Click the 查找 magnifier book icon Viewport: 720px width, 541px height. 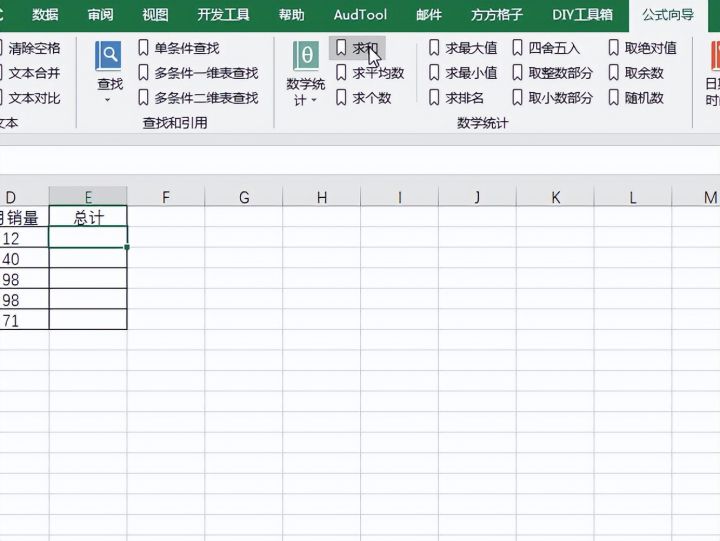coord(108,56)
